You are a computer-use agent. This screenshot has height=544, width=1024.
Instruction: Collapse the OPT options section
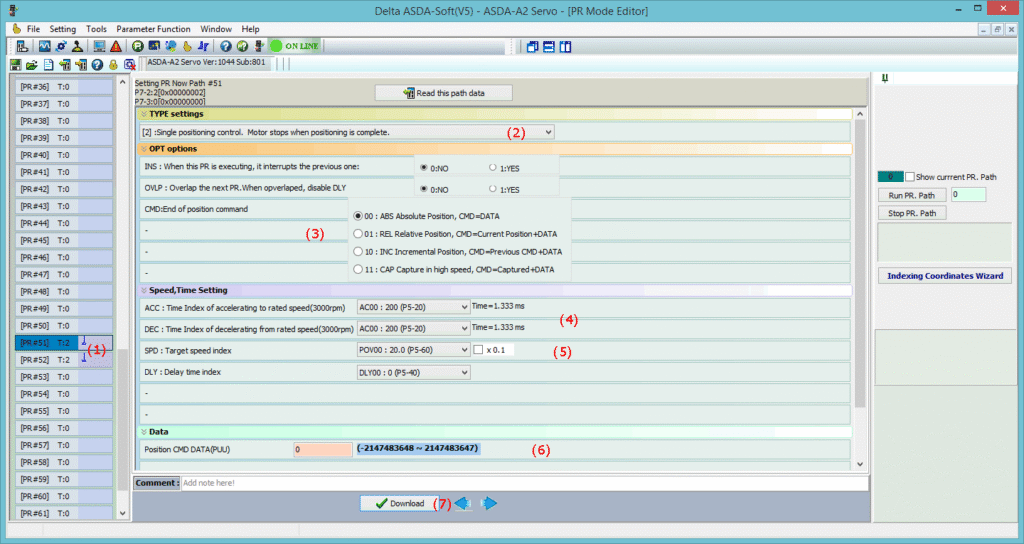(x=144, y=149)
